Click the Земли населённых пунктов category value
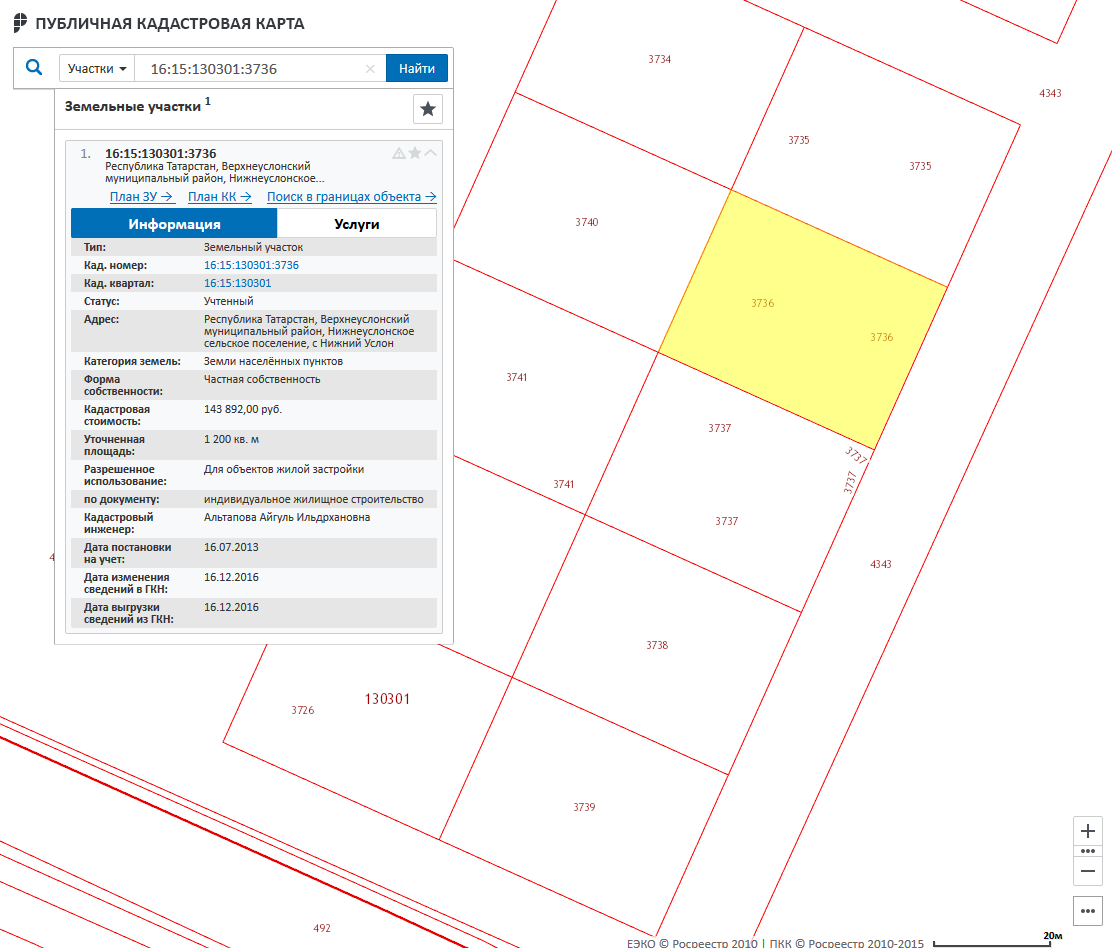The image size is (1112, 948). (x=273, y=362)
